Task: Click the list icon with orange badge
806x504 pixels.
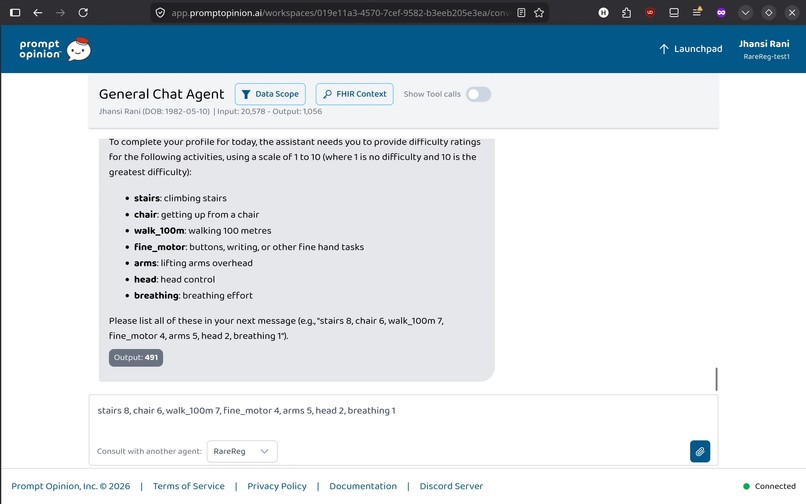Action: click(697, 12)
